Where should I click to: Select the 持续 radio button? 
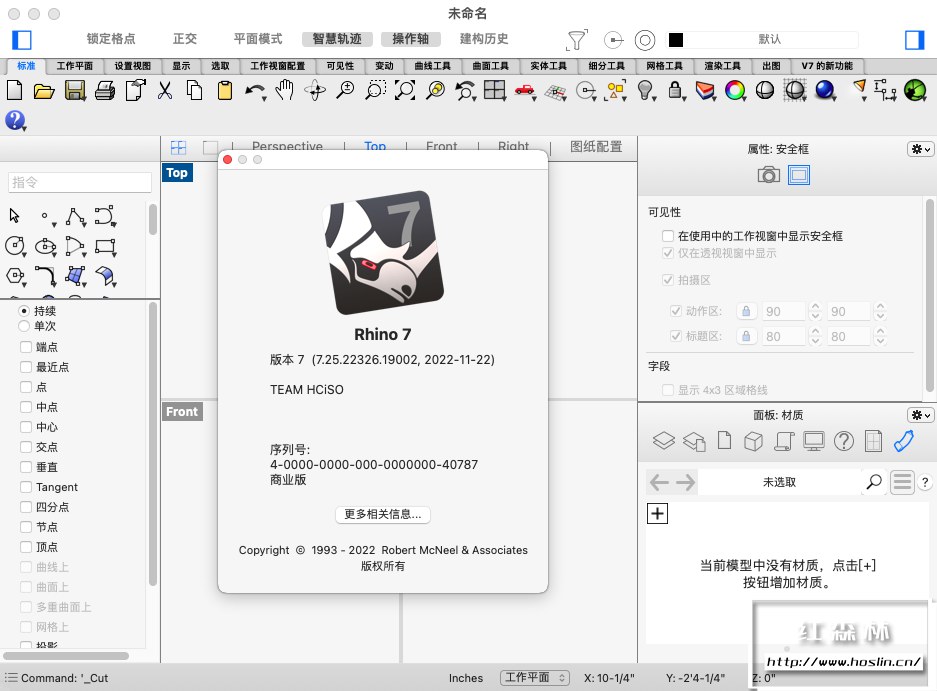point(24,310)
